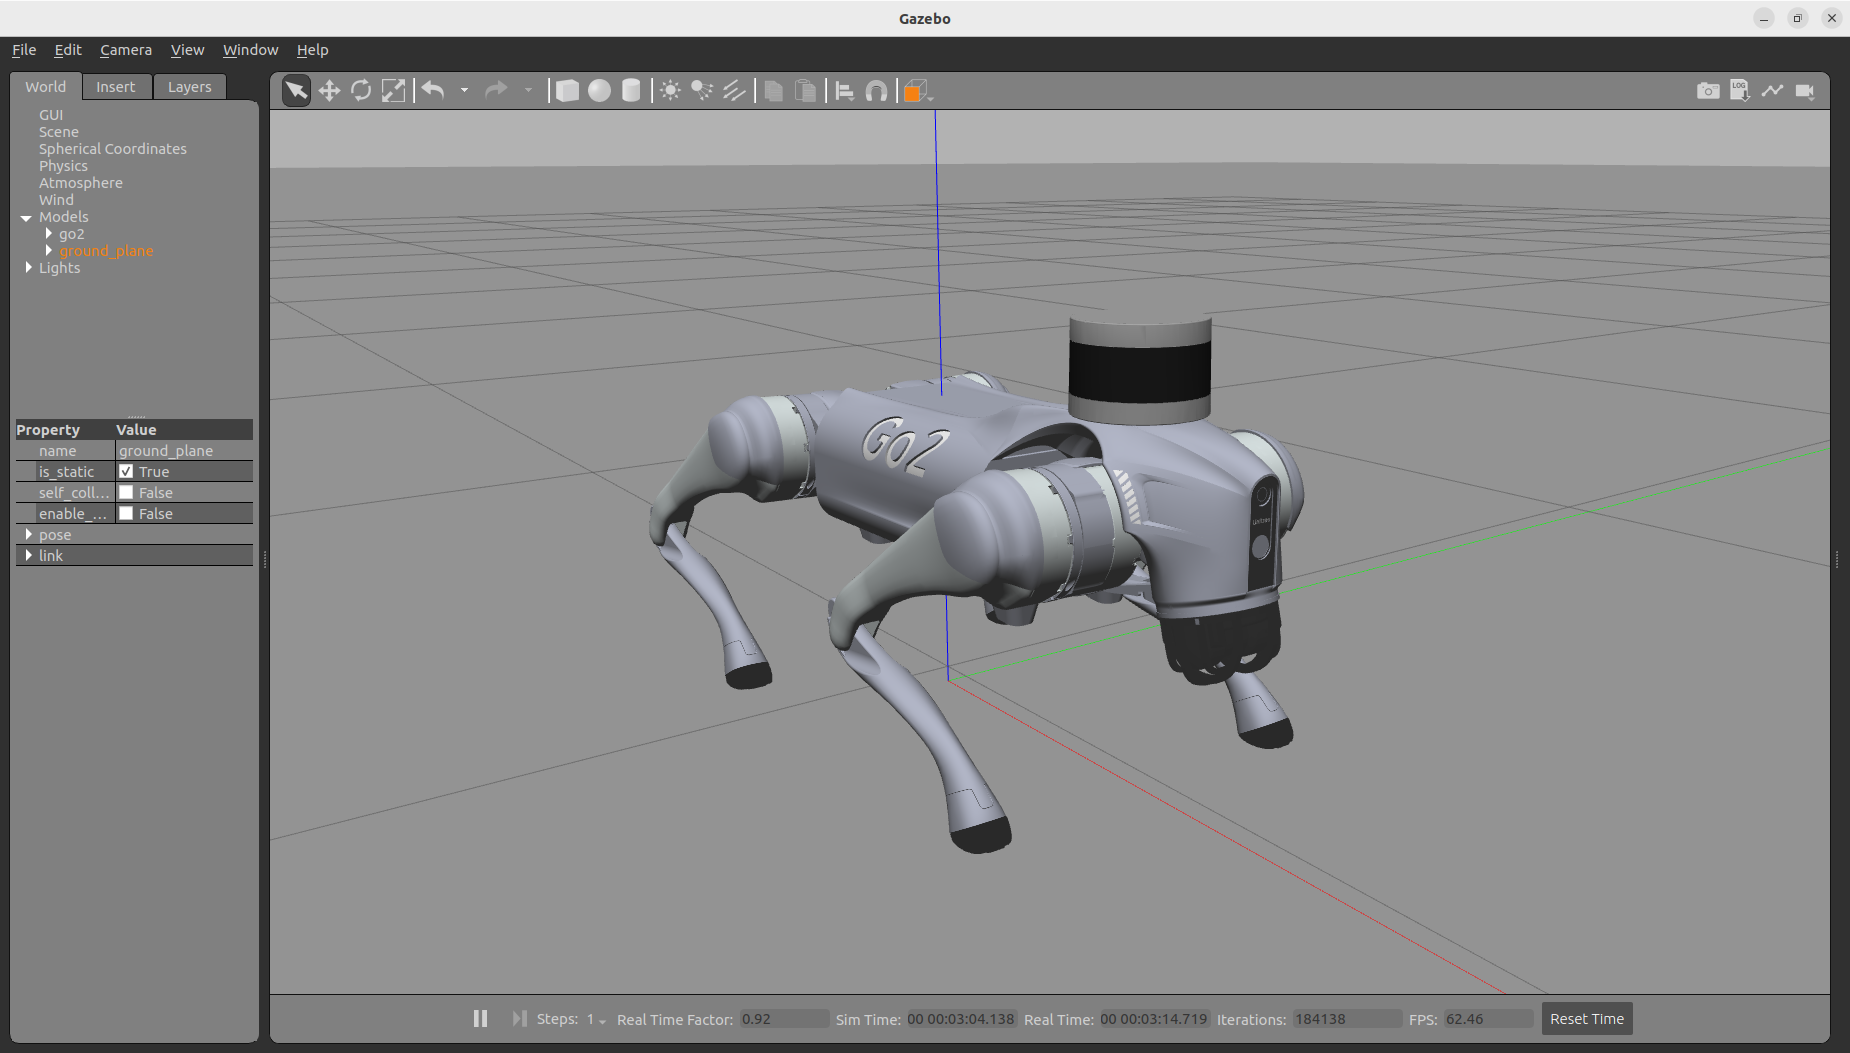Click the log data icon
The width and height of the screenshot is (1850, 1053).
point(1740,91)
